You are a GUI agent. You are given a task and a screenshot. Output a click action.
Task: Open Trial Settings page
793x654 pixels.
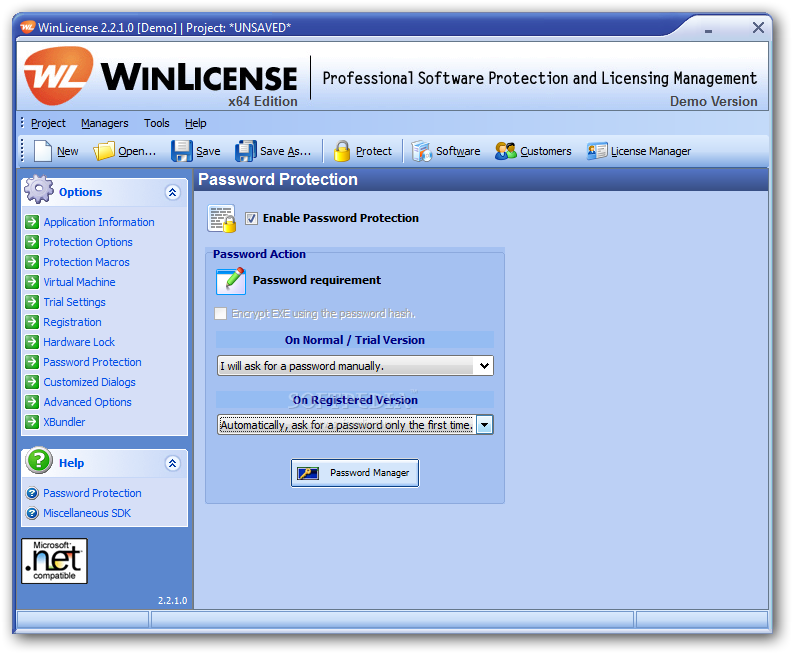74,301
